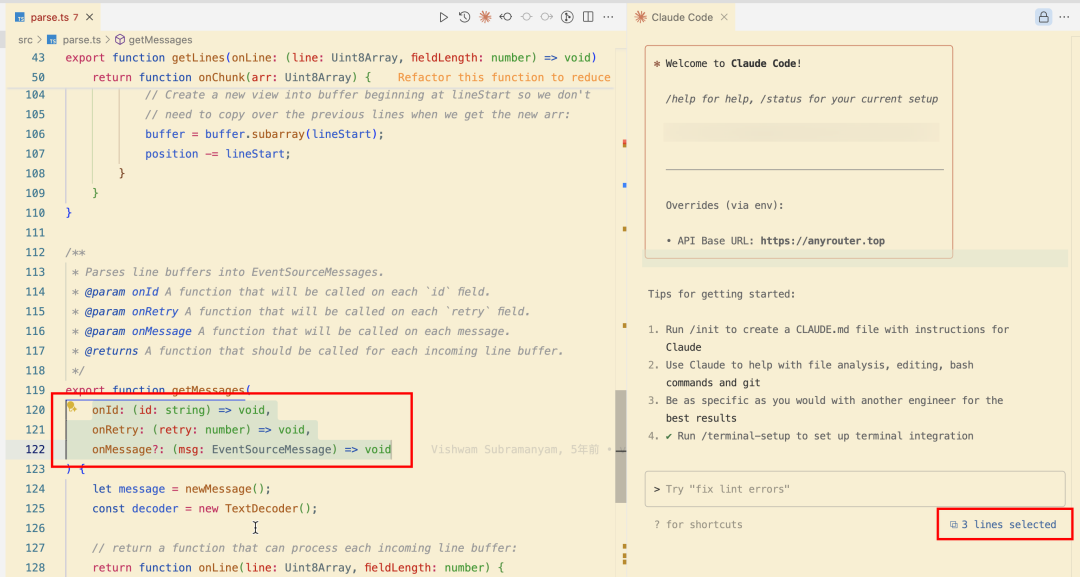Click inside the Claude prompt input field

[855, 489]
